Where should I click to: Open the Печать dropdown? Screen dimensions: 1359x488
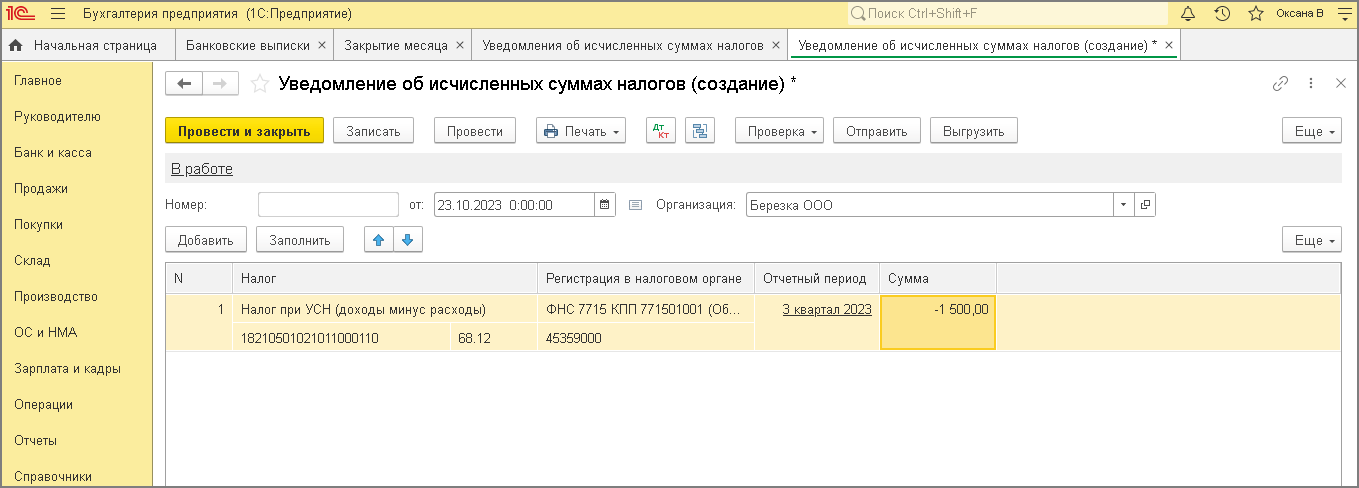click(581, 131)
